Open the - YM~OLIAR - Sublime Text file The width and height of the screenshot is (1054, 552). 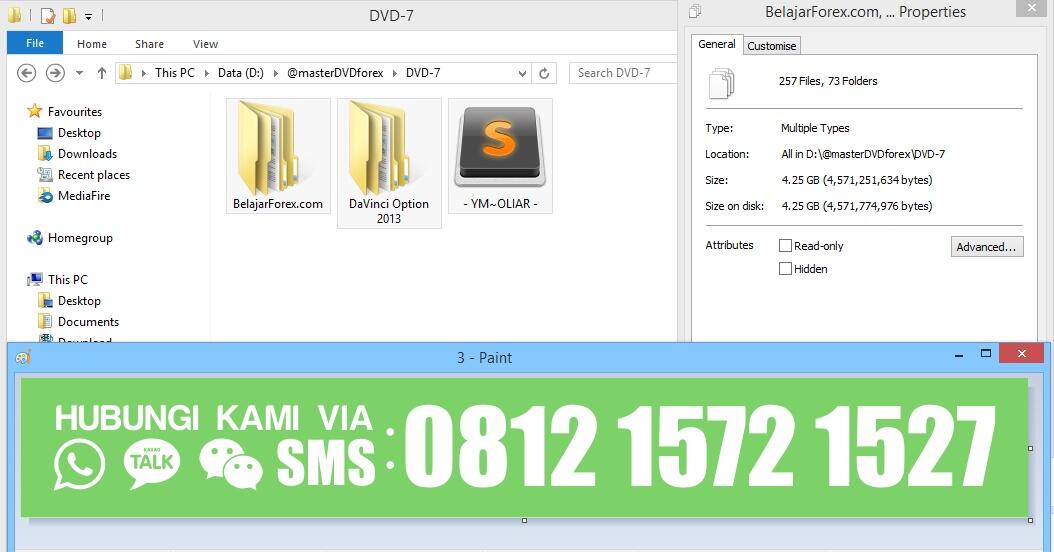point(500,156)
